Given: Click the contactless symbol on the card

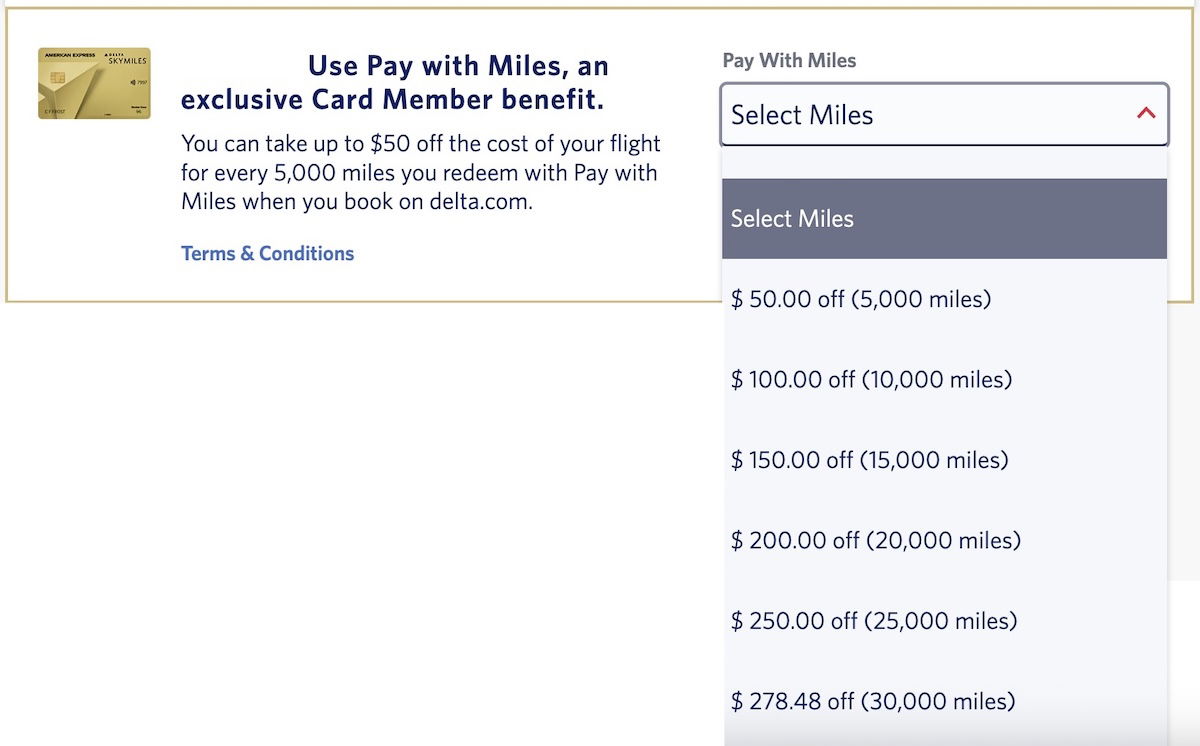Looking at the screenshot, I should [x=132, y=80].
